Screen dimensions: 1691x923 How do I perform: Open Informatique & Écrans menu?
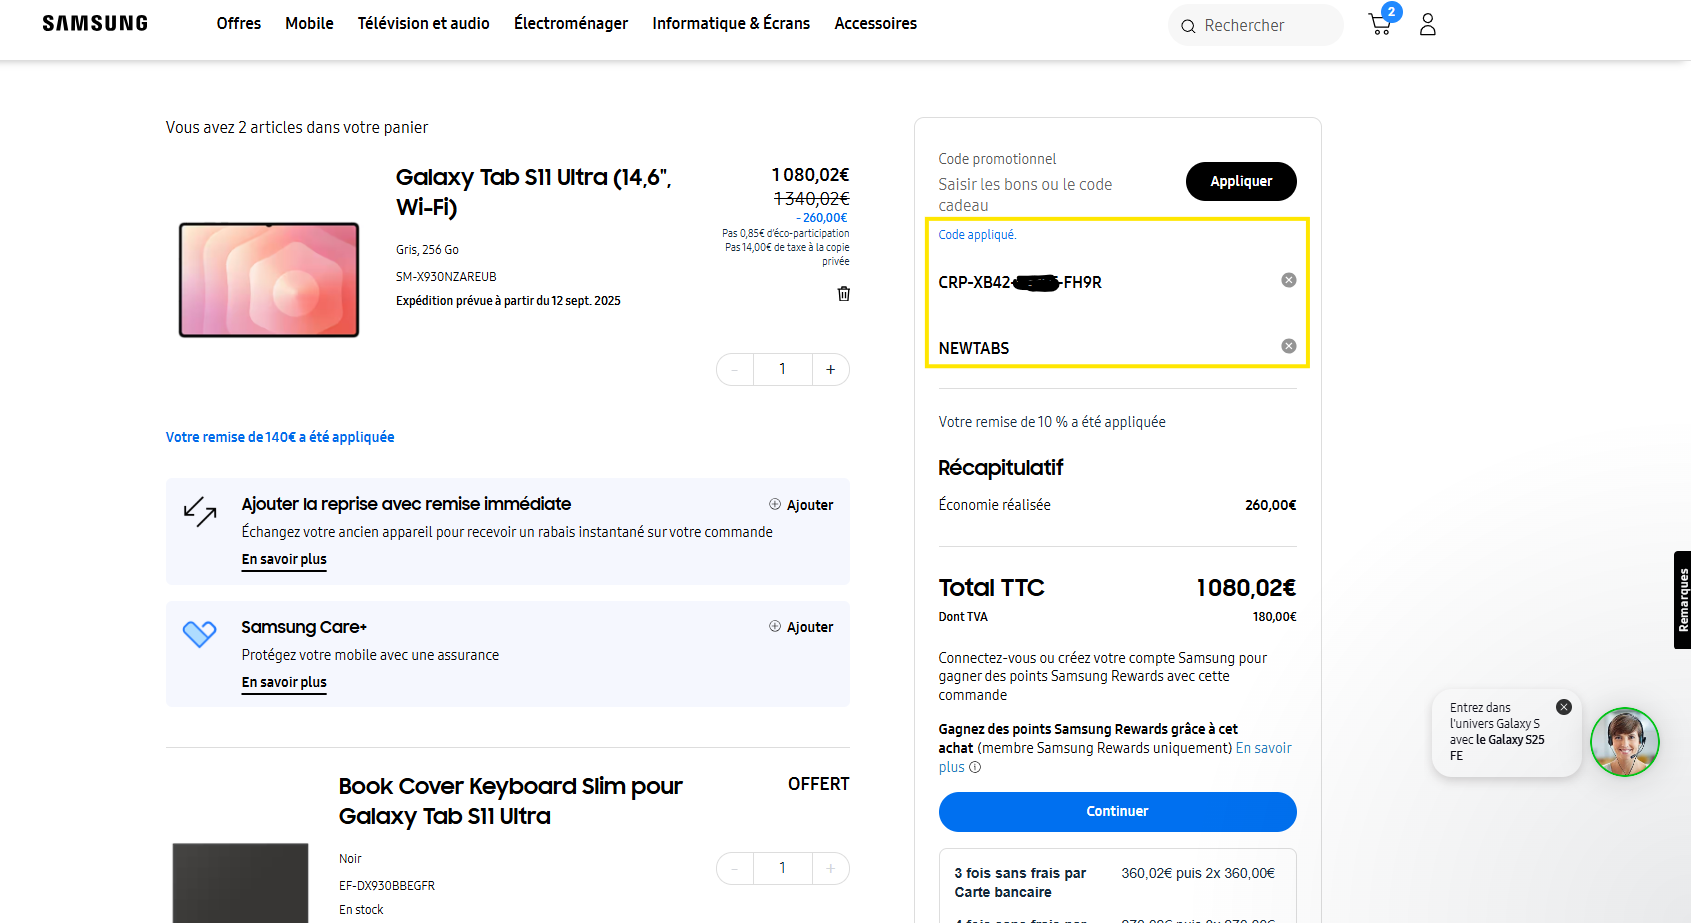click(731, 23)
